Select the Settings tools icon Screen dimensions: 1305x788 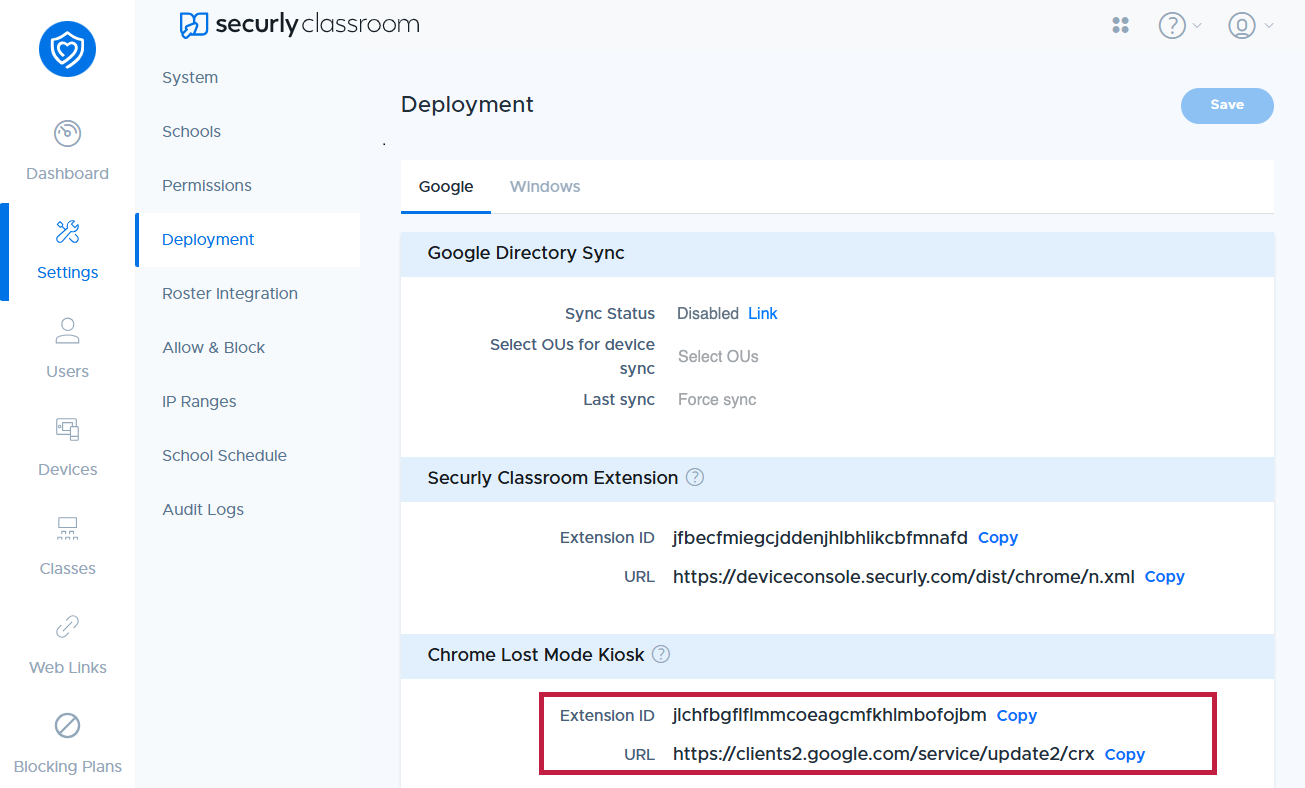tap(67, 232)
